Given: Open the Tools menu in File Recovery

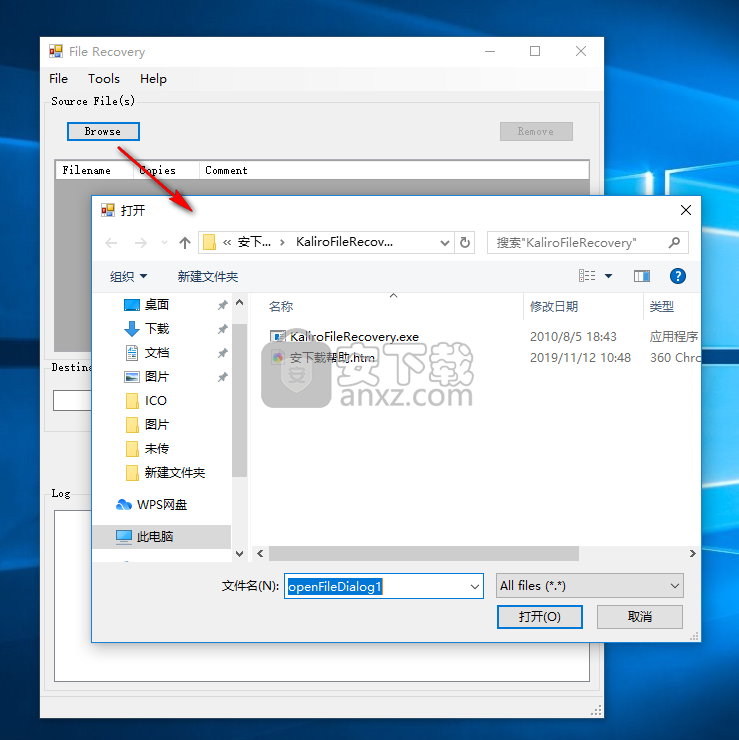Looking at the screenshot, I should 104,79.
